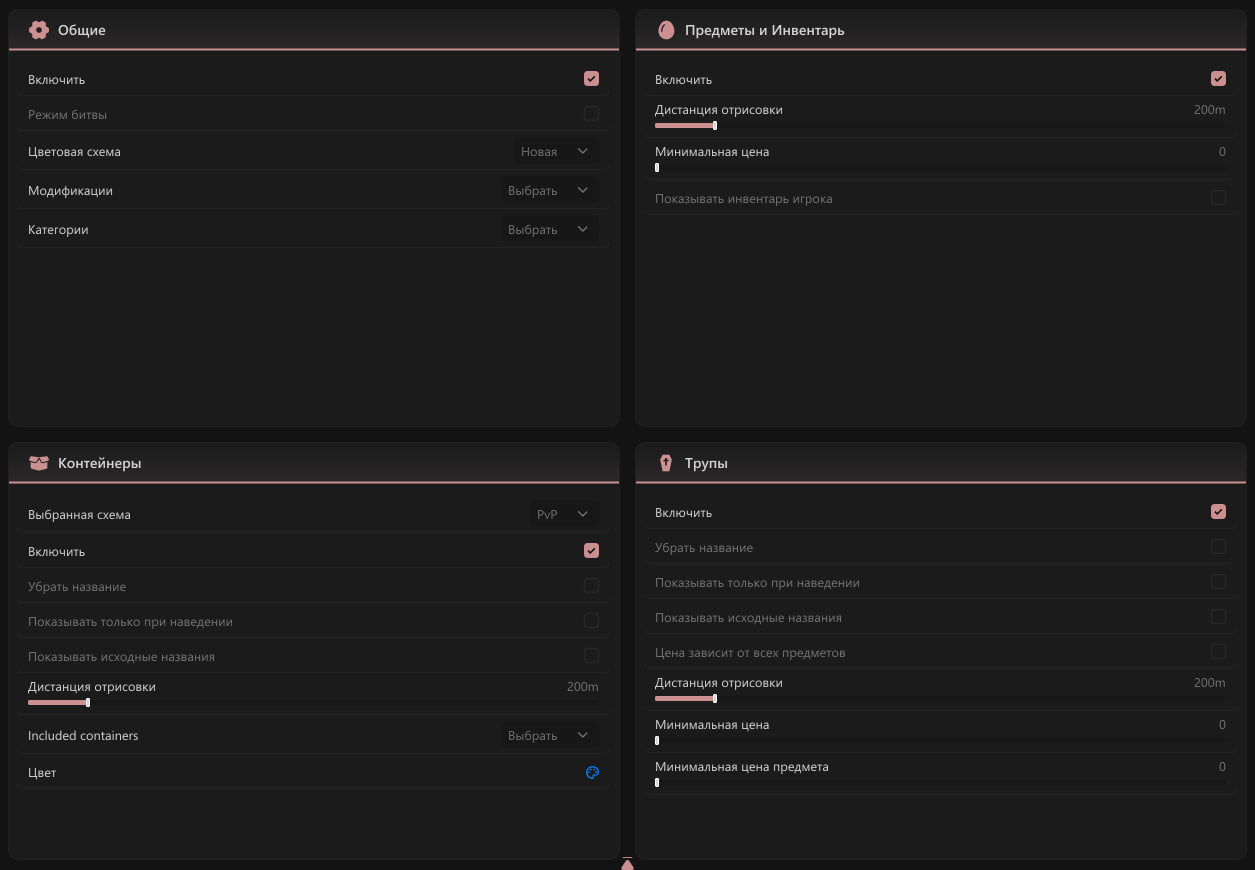Click the gear icon beside Общие

pyautogui.click(x=39, y=30)
